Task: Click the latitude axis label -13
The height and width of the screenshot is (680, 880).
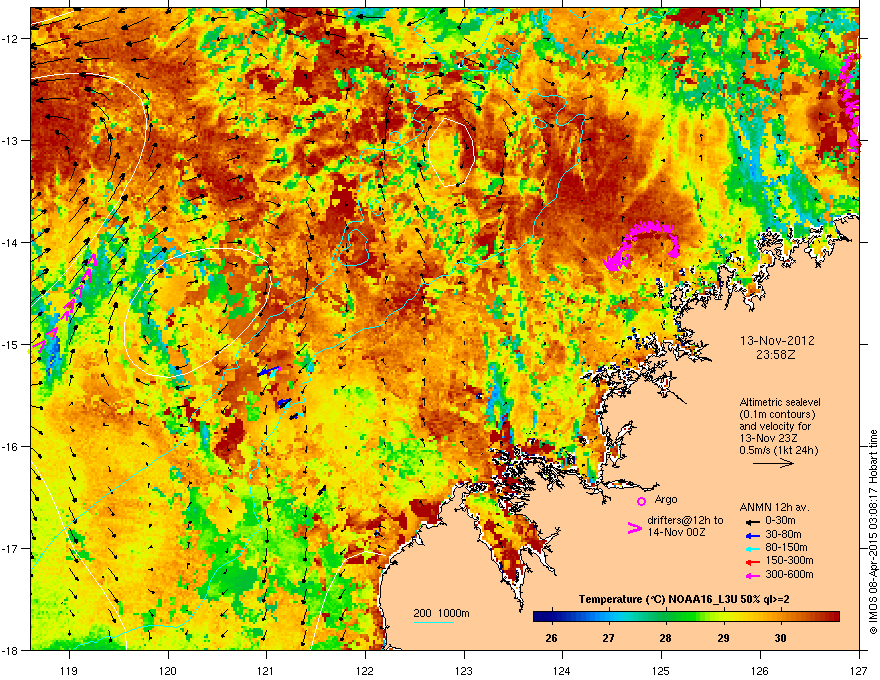Action: [11, 141]
